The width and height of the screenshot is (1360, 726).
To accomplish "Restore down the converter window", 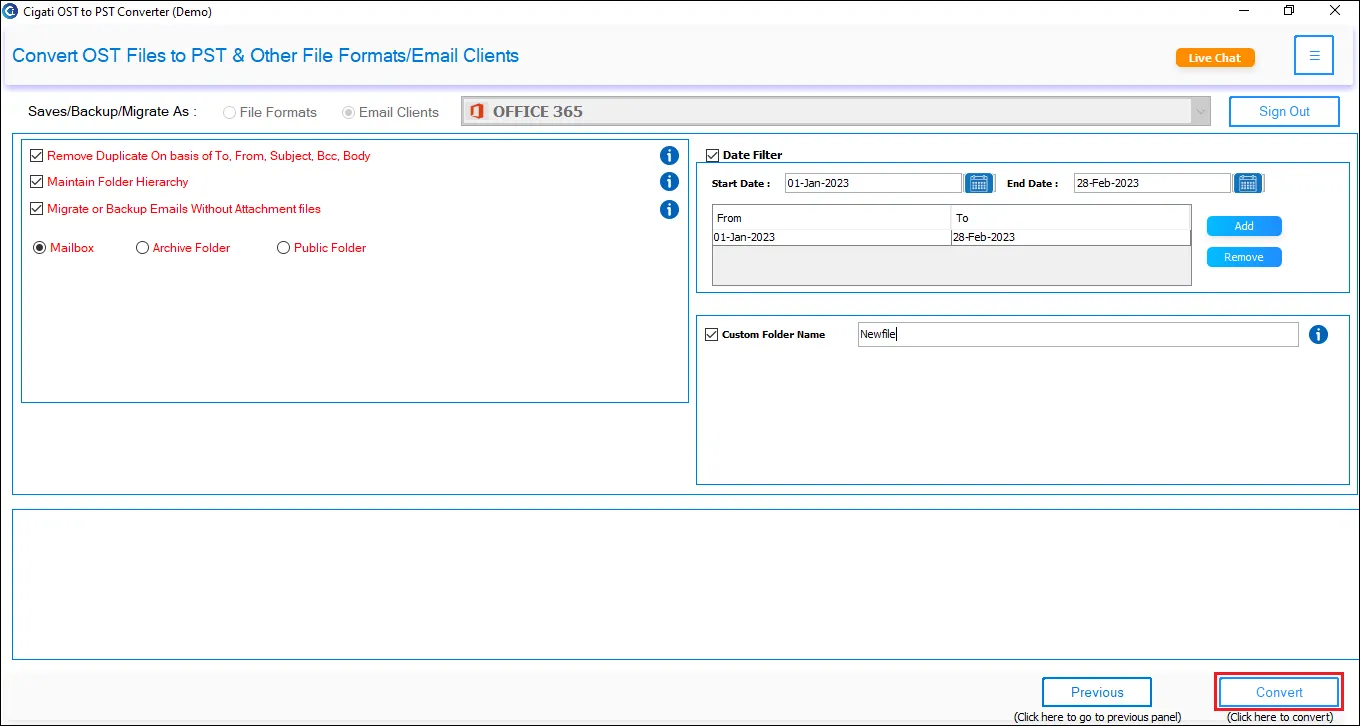I will click(1289, 11).
